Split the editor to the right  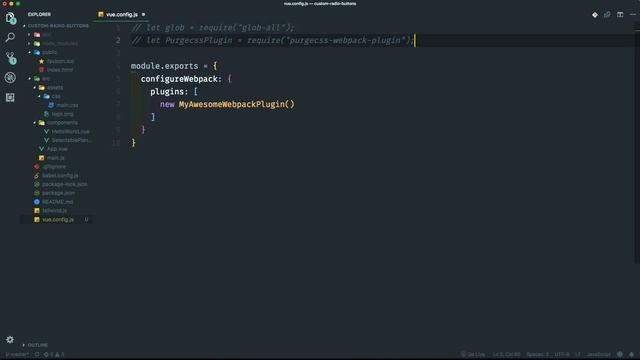[620, 15]
